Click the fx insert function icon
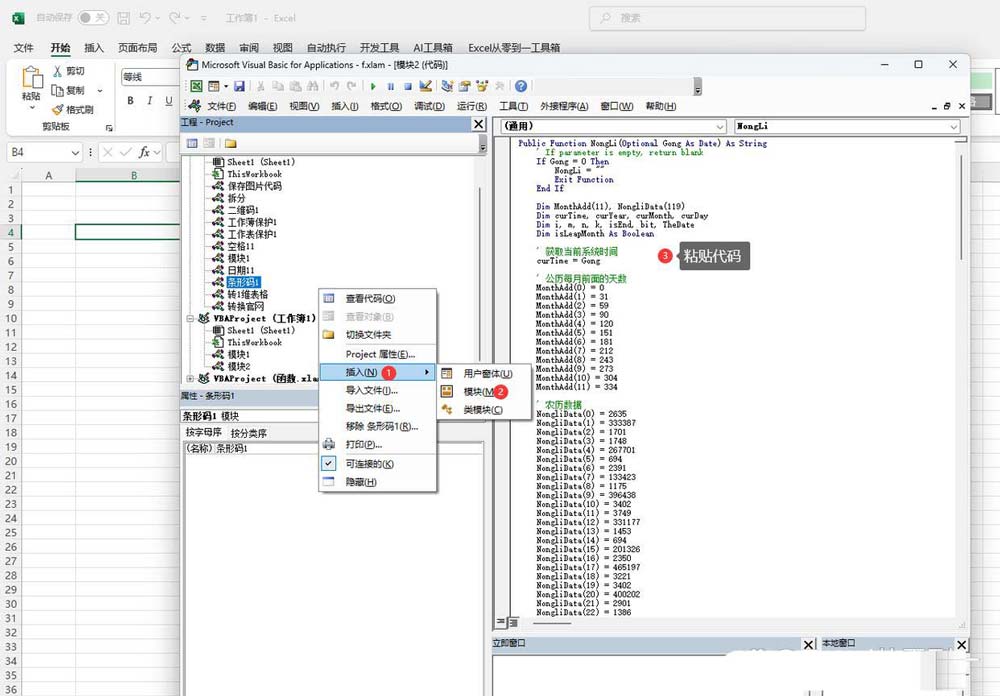1000x696 pixels. click(x=145, y=152)
